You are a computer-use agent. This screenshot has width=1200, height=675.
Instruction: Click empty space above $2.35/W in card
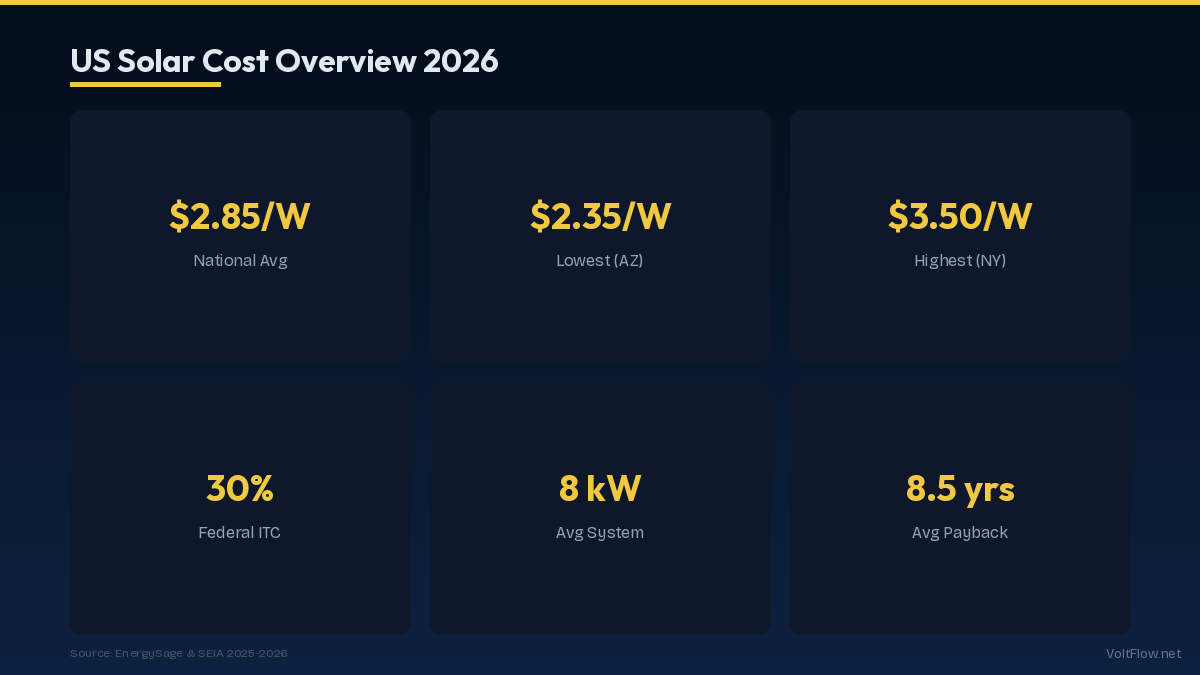point(600,150)
